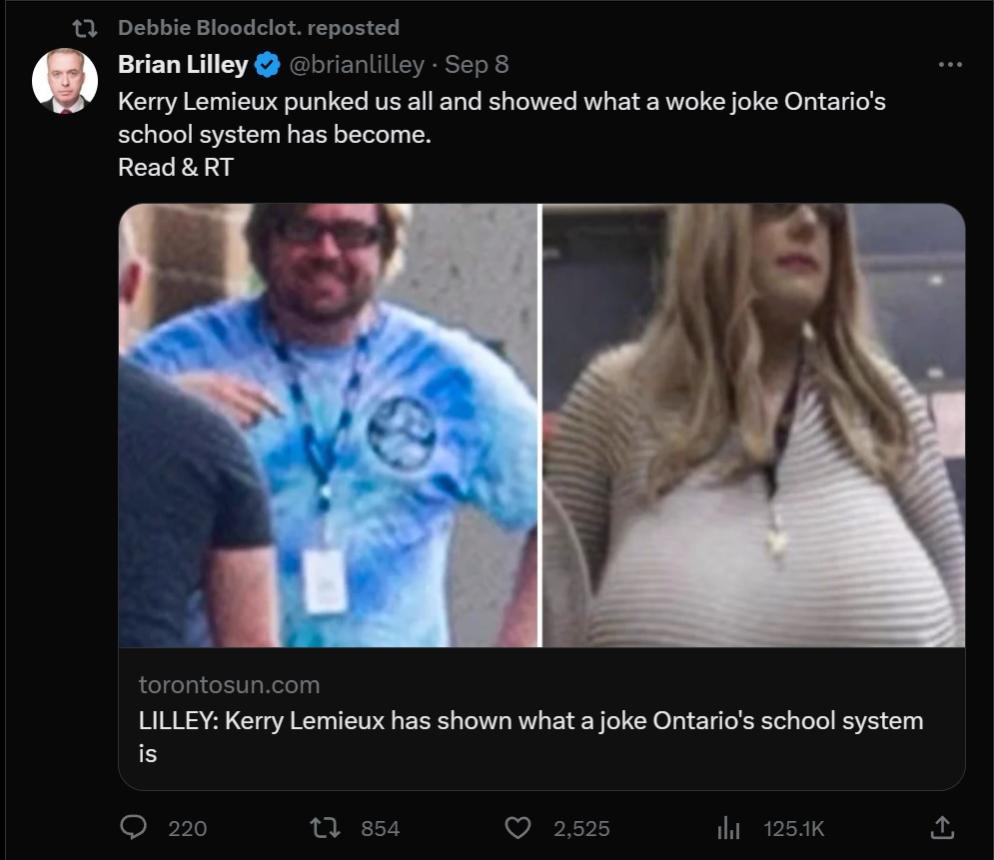Screen dimensions: 994x860
Task: Click the Sep 8 timestamp
Action: tap(477, 65)
